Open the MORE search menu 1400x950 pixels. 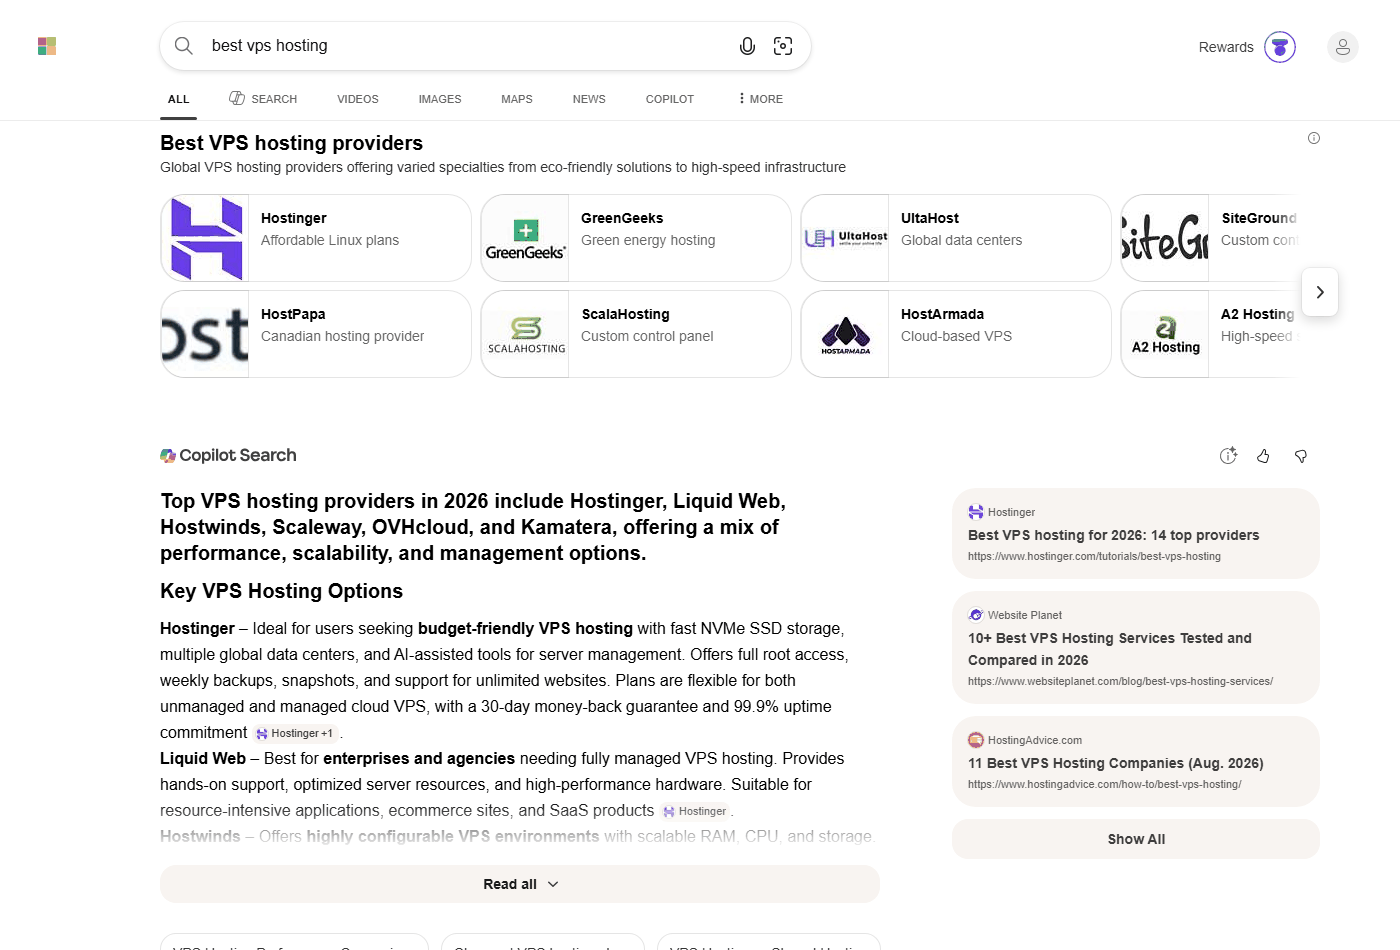pos(761,99)
